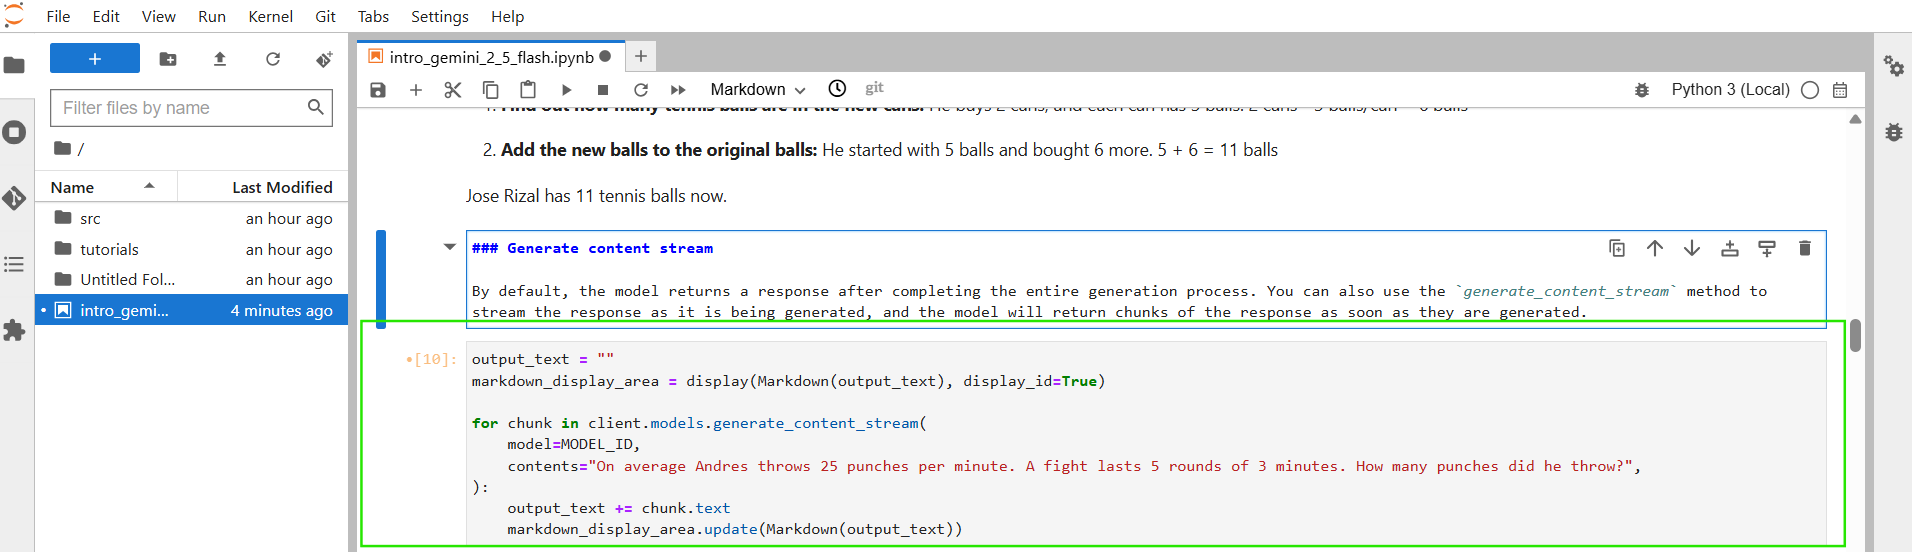Click the Filter files by name field
The image size is (1912, 552).
pyautogui.click(x=182, y=108)
